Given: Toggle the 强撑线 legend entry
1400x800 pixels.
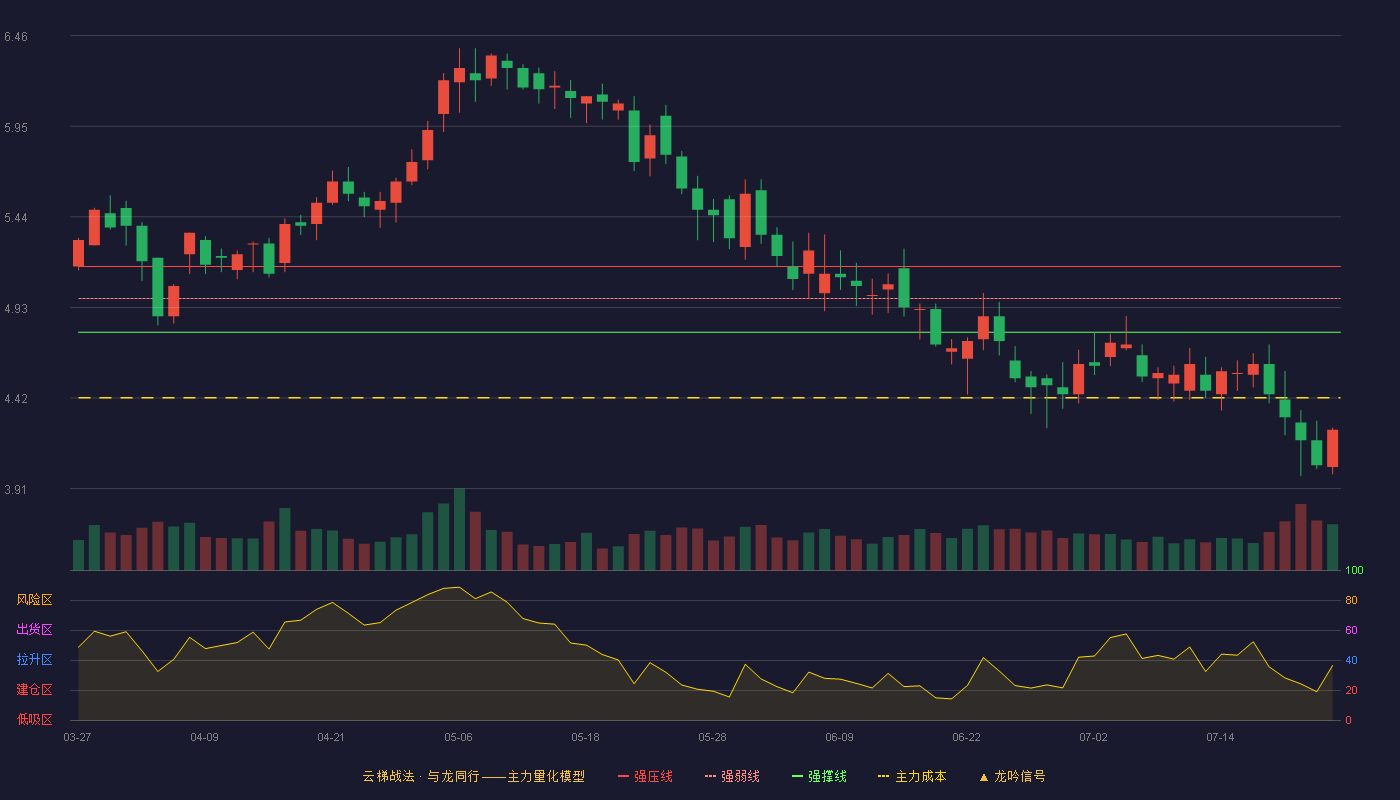Looking at the screenshot, I should coord(819,776).
